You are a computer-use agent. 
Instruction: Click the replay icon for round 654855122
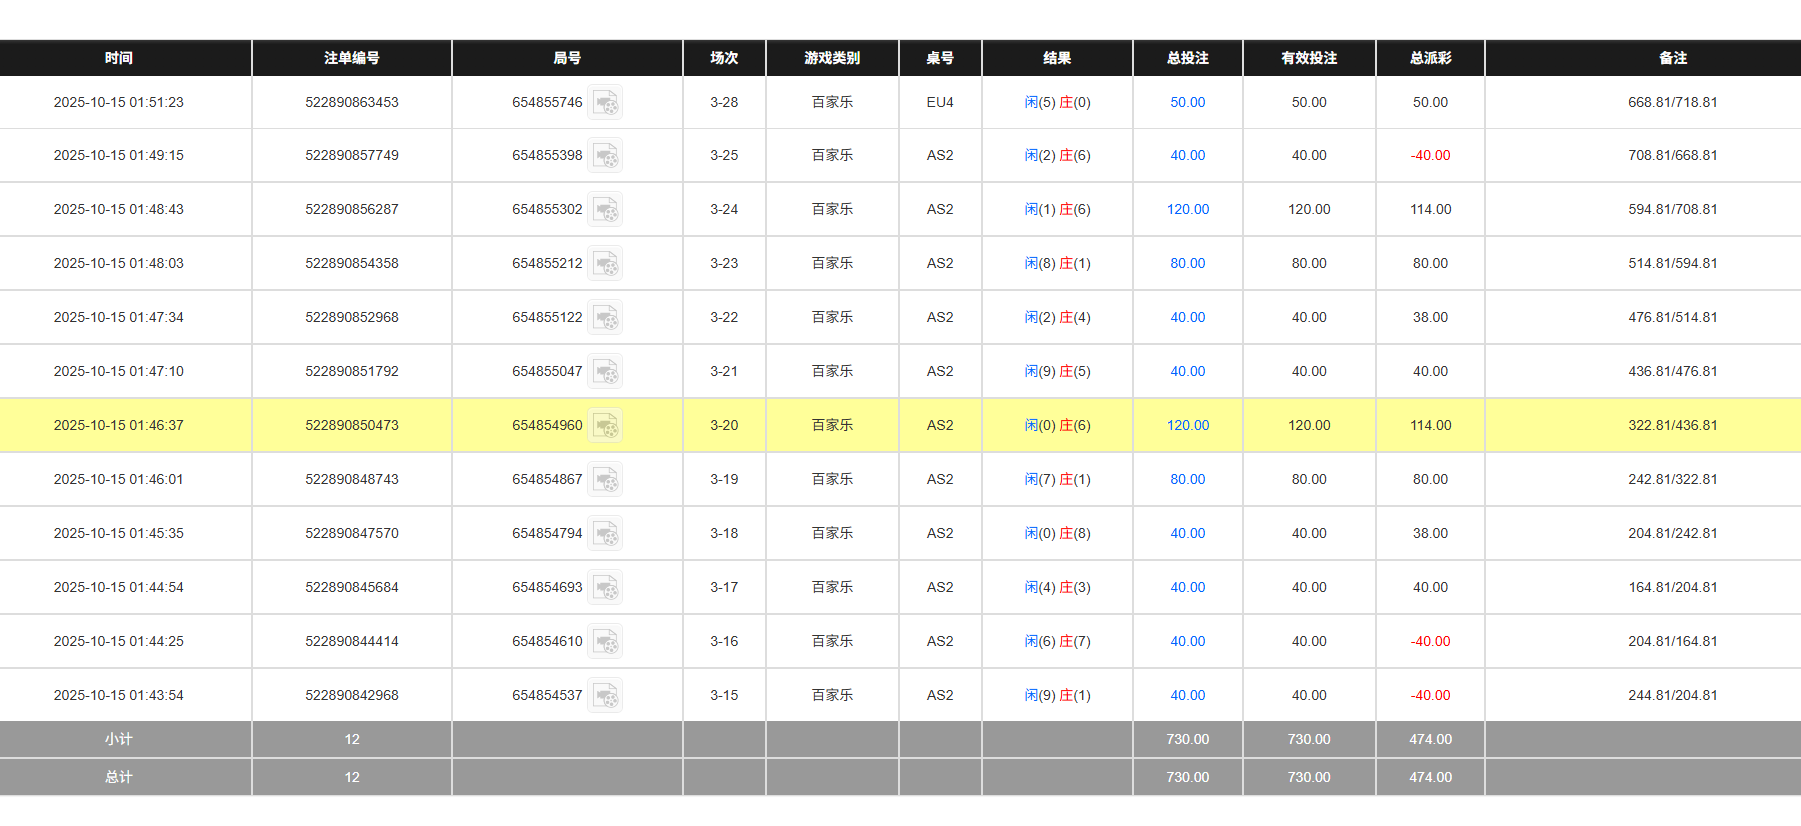tap(605, 318)
